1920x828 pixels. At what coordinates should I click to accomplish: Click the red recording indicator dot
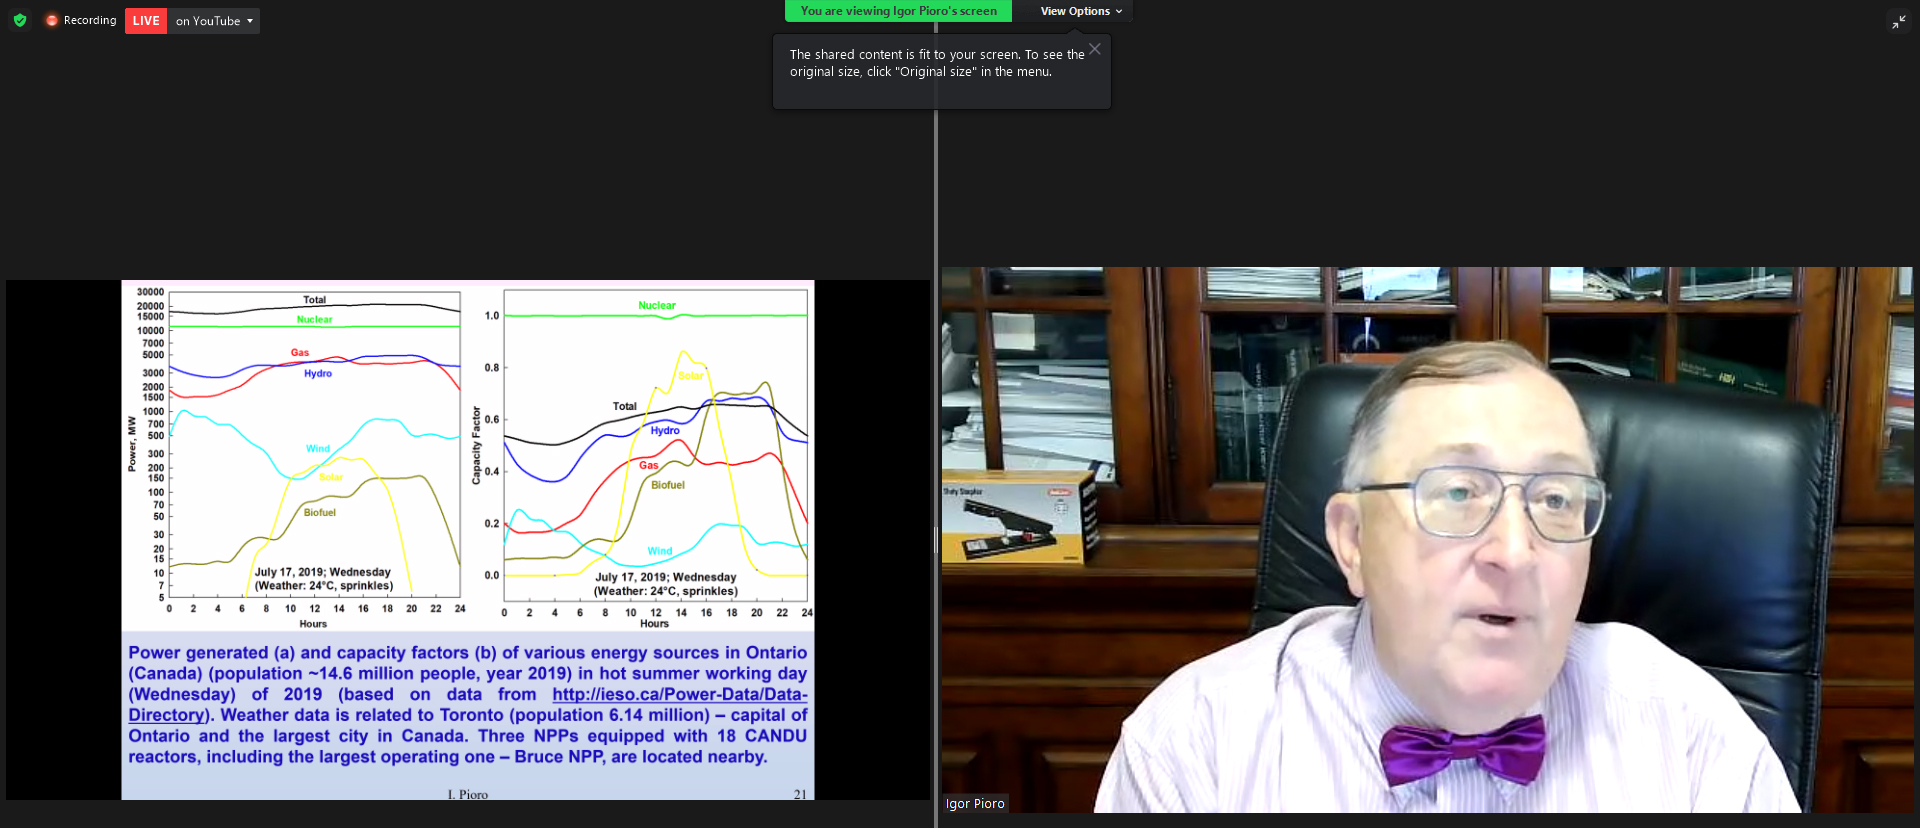[52, 20]
